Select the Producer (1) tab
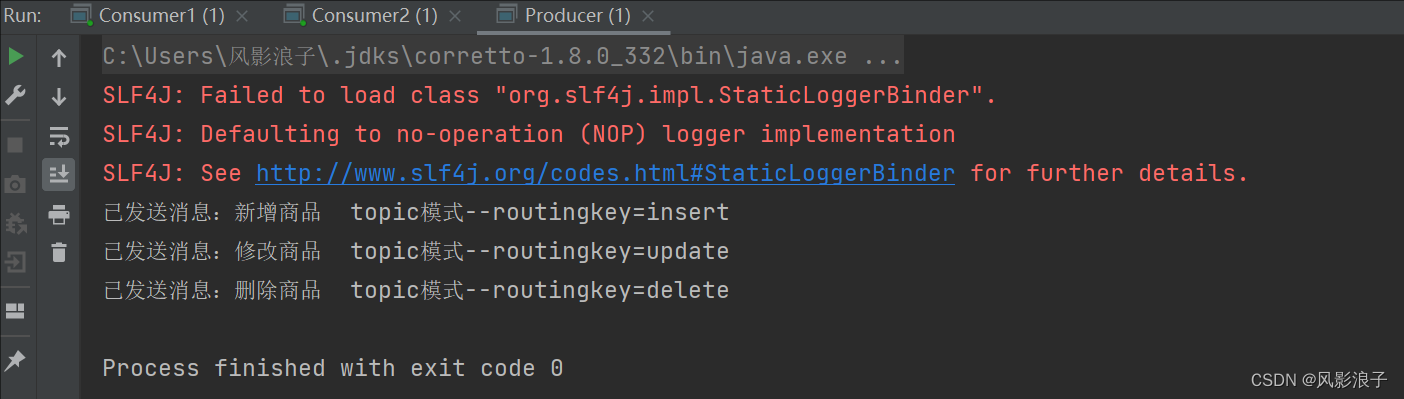Screen dimensions: 1404x399 [577, 15]
